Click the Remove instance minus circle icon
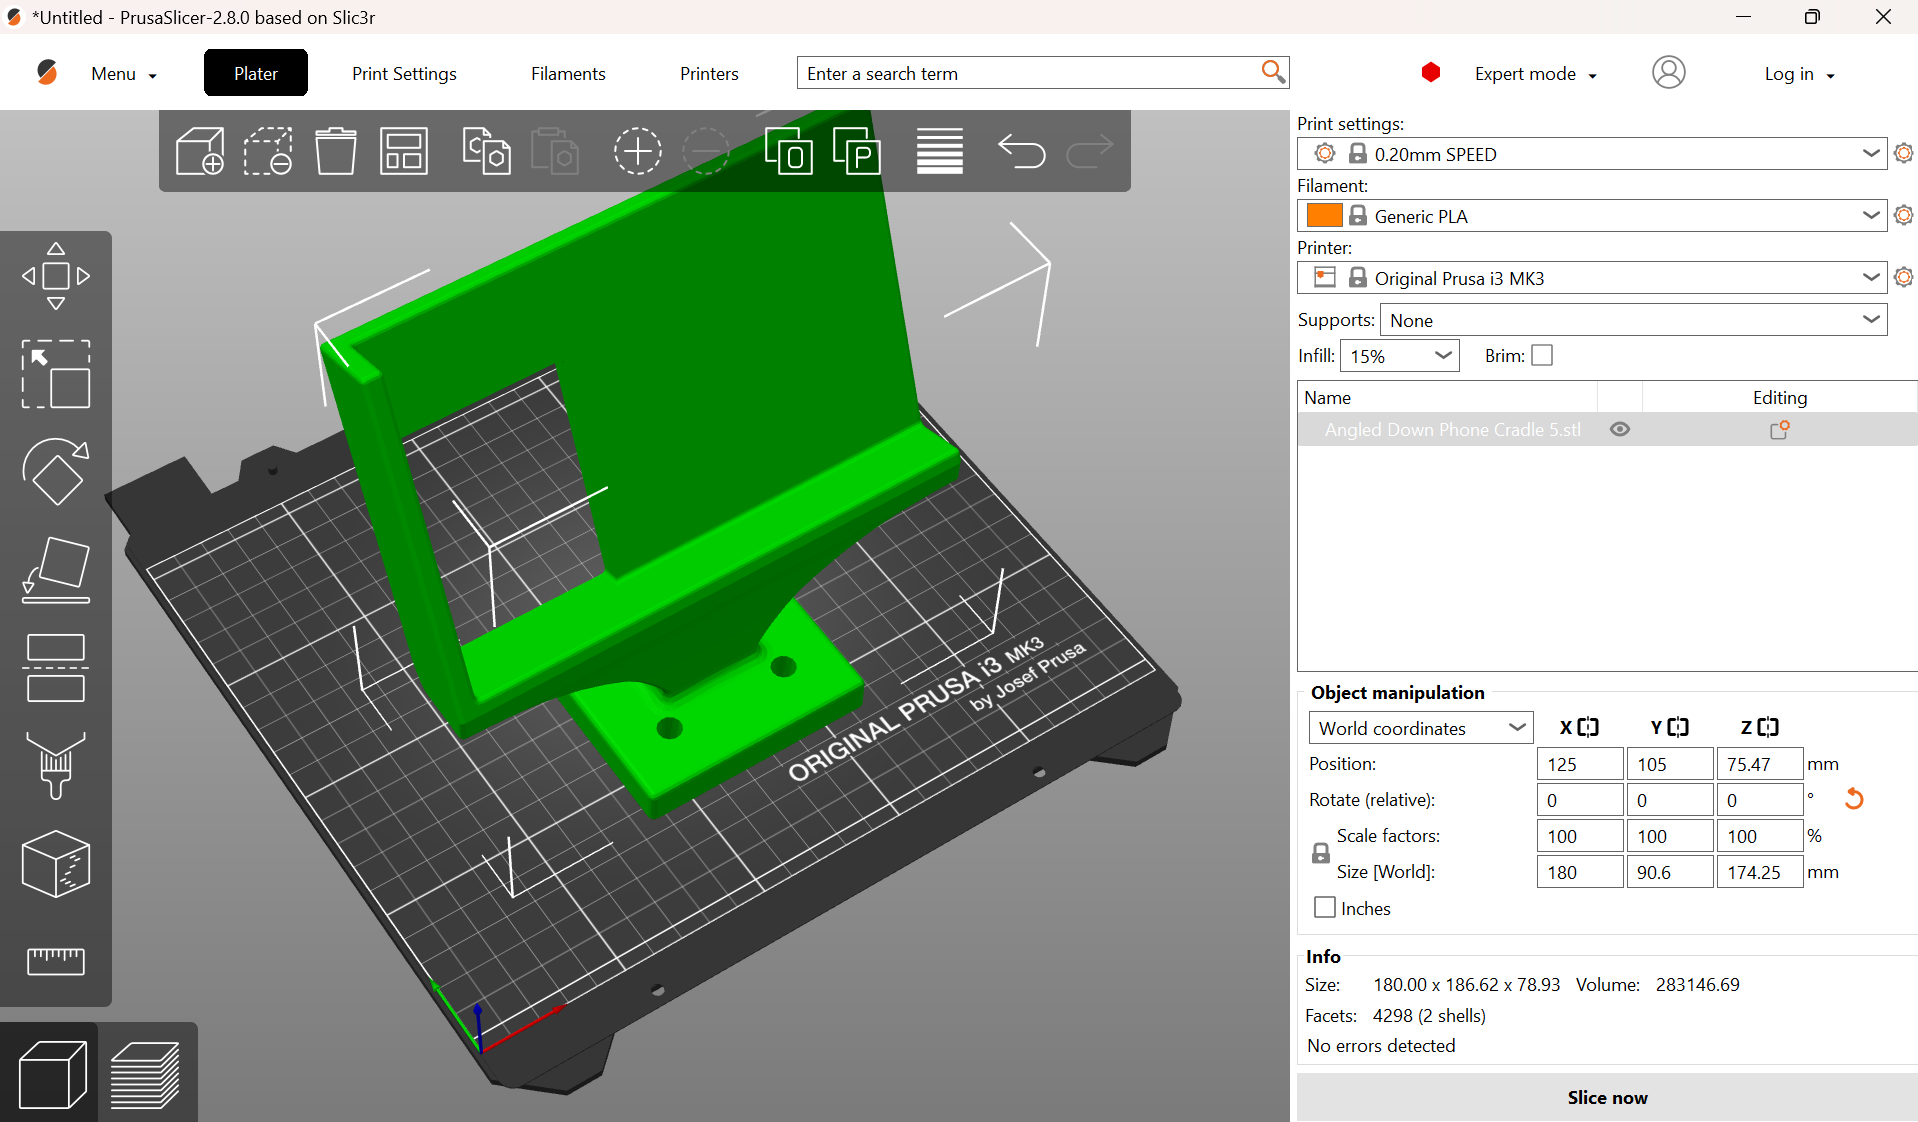 [706, 151]
